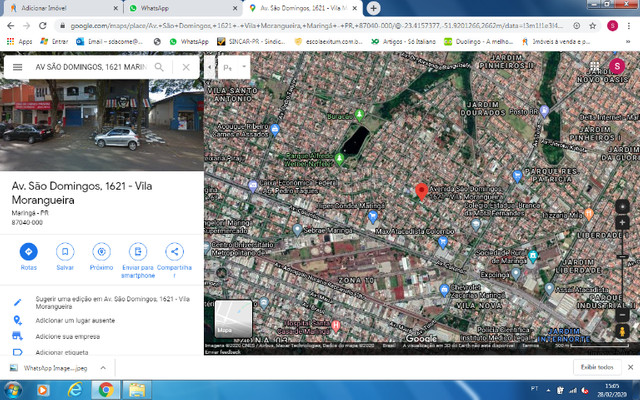Click the Próximo nearby icon
The image size is (640, 400).
101,251
